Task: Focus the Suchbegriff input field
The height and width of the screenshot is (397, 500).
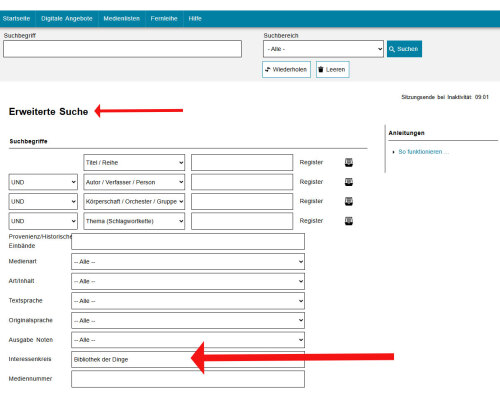Action: (122, 49)
